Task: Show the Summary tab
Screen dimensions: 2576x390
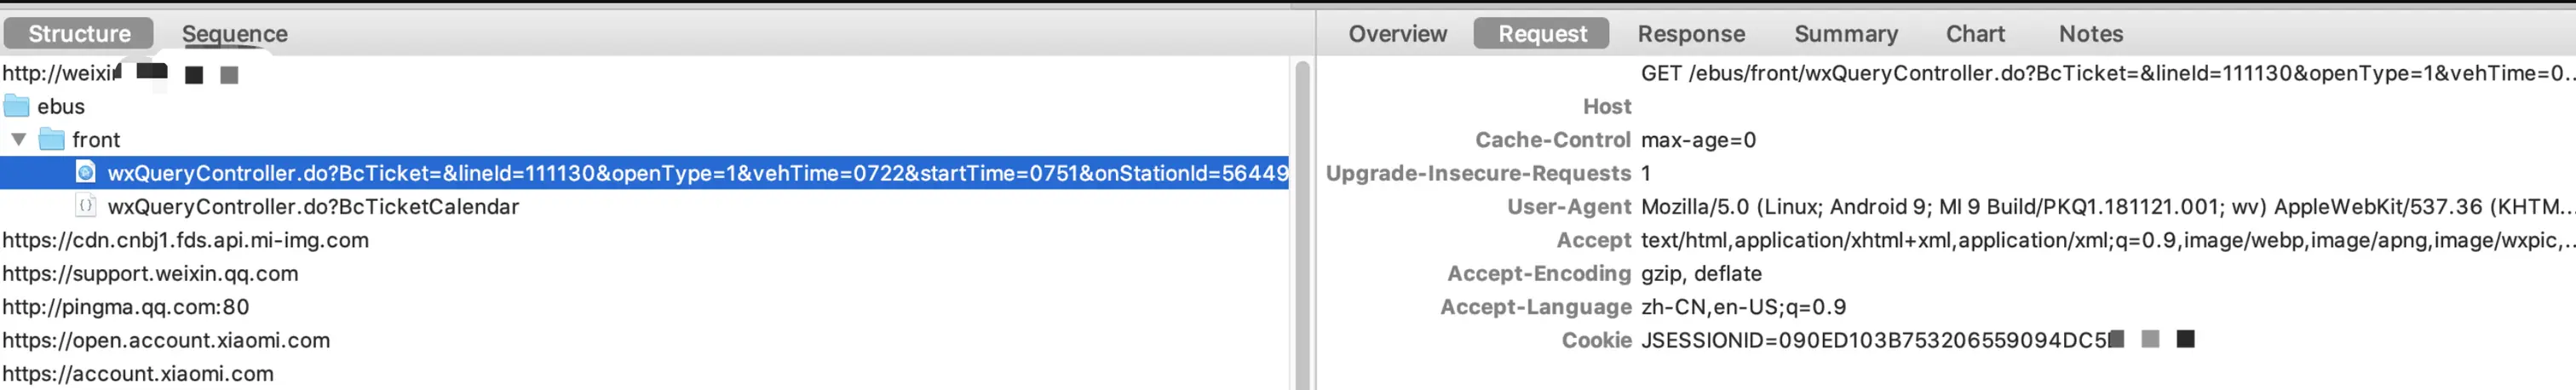Action: coord(1846,33)
